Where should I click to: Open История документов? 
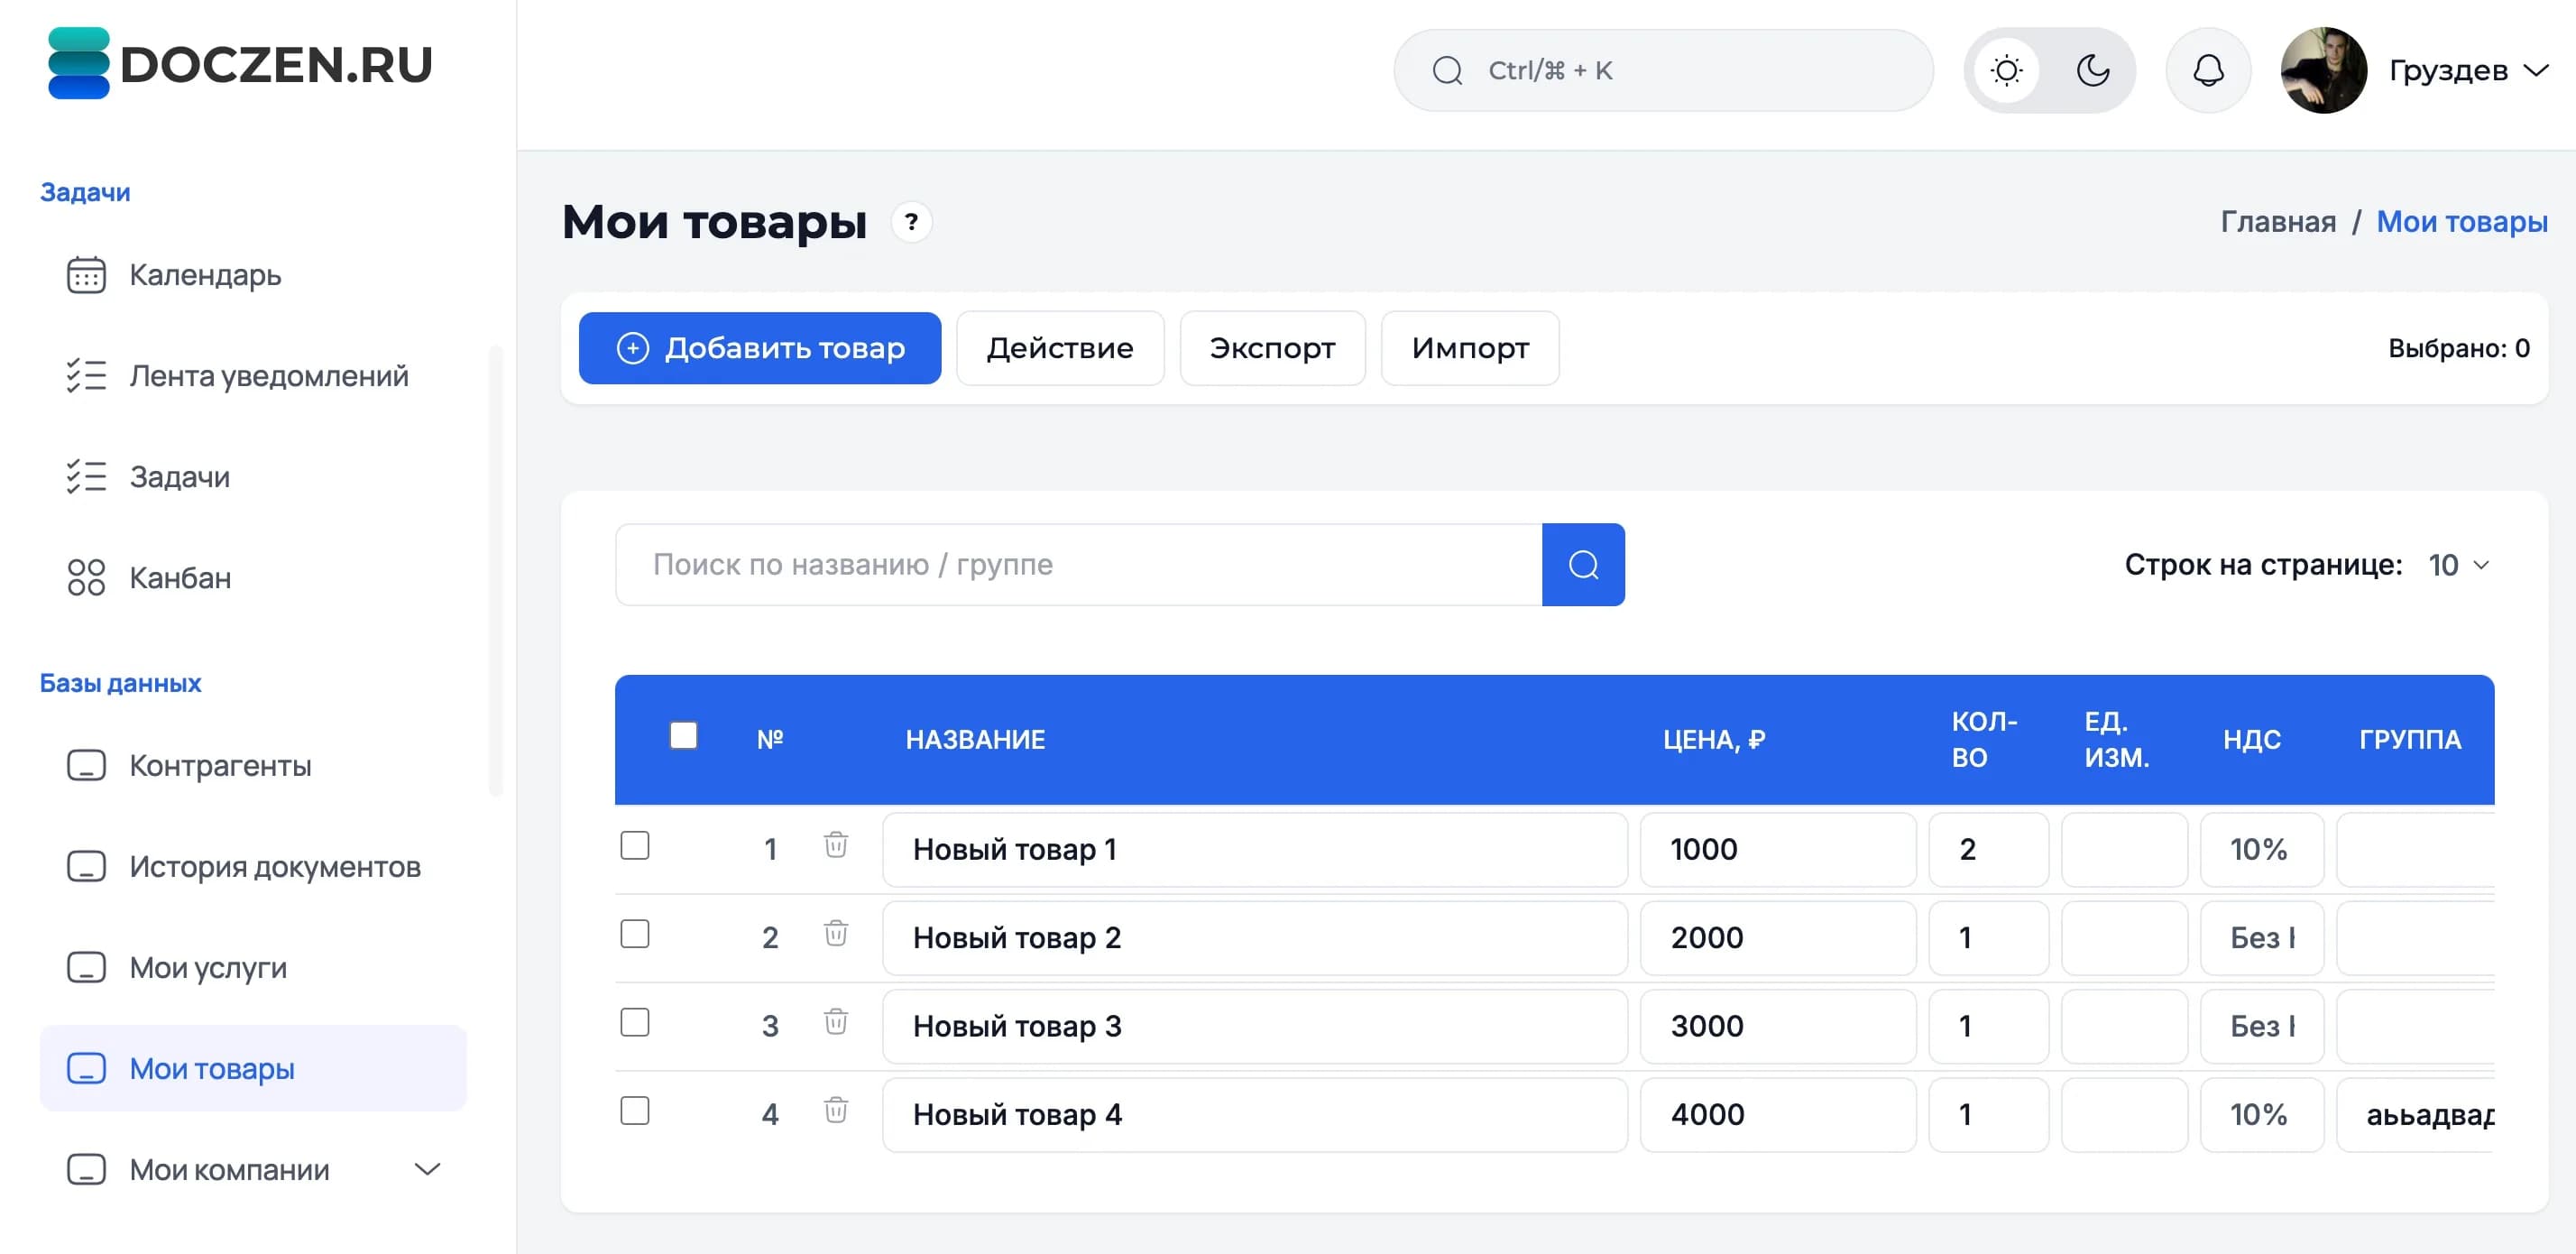point(253,867)
